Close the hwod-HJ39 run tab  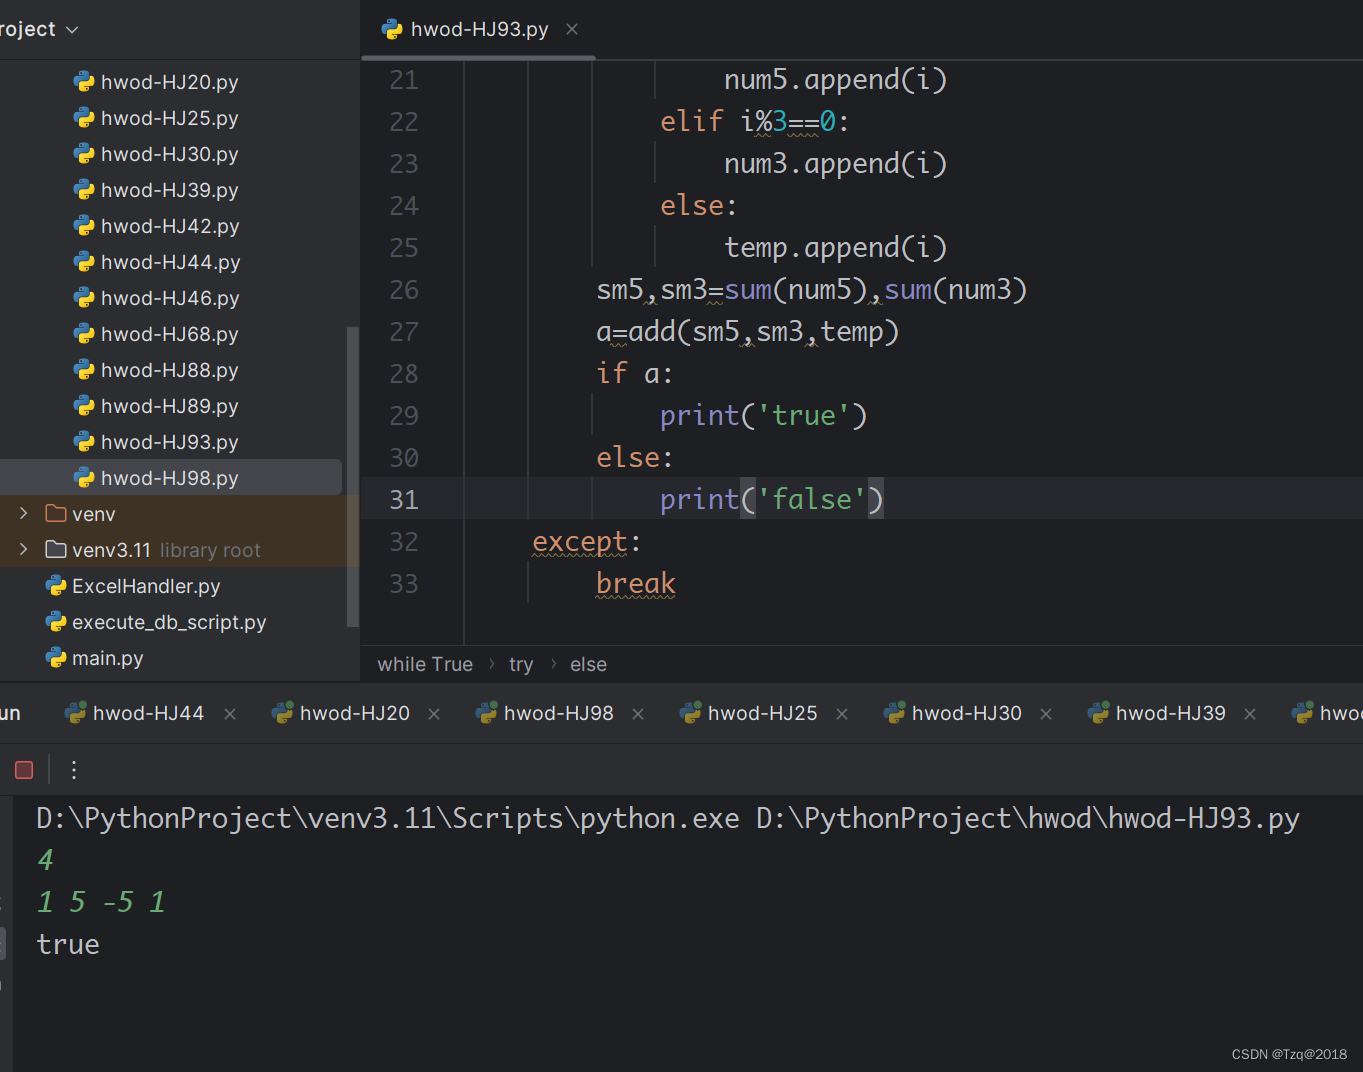(1250, 714)
